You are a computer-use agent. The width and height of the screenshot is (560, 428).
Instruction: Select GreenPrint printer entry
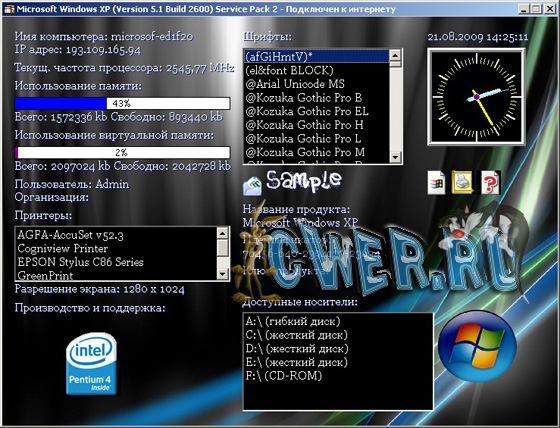116,275
